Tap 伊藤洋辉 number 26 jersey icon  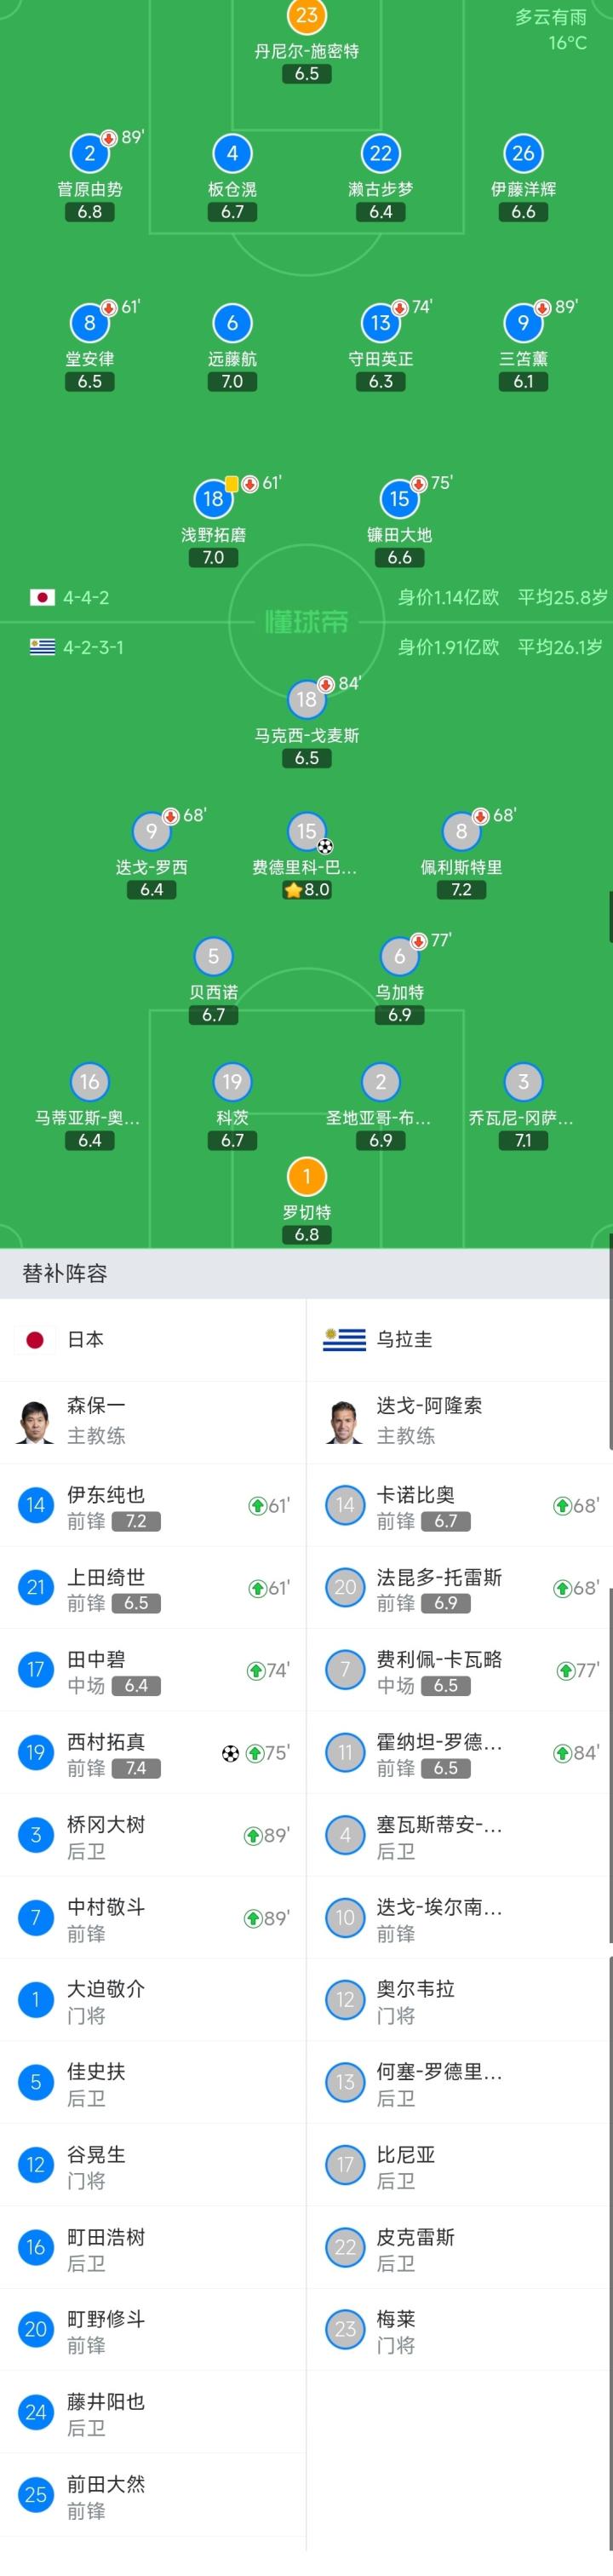point(523,153)
